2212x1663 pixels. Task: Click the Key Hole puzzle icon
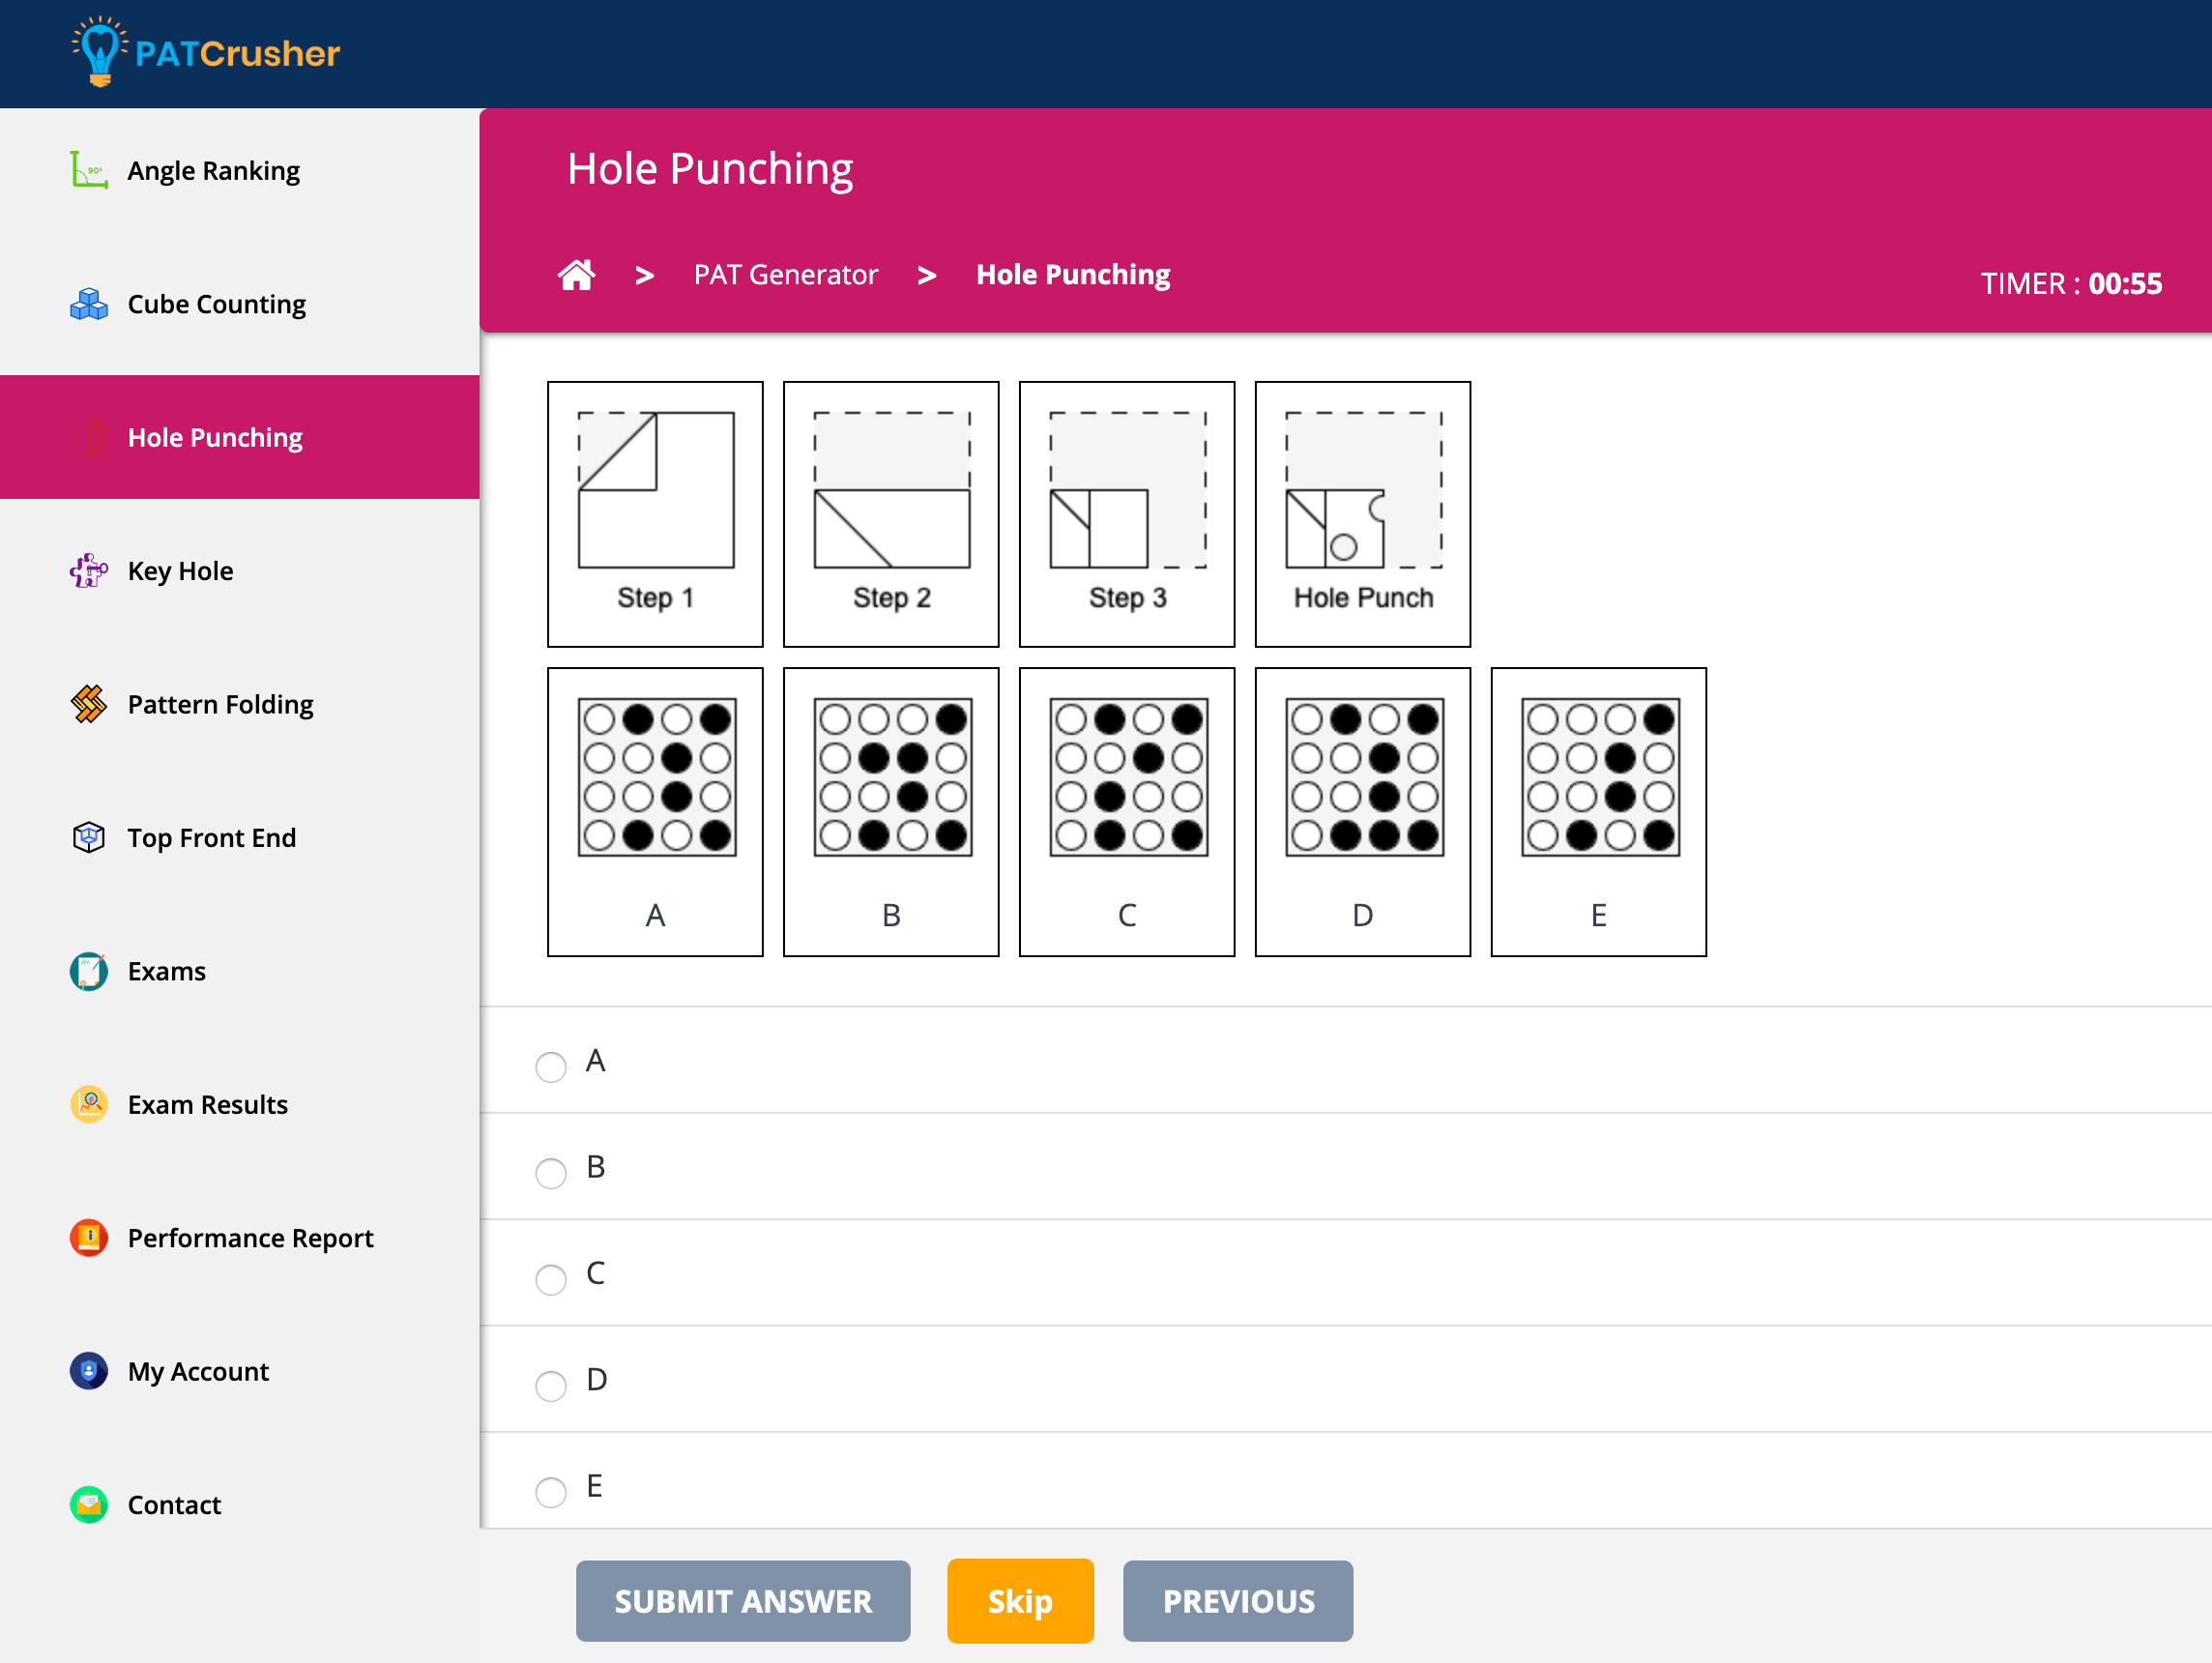click(88, 570)
